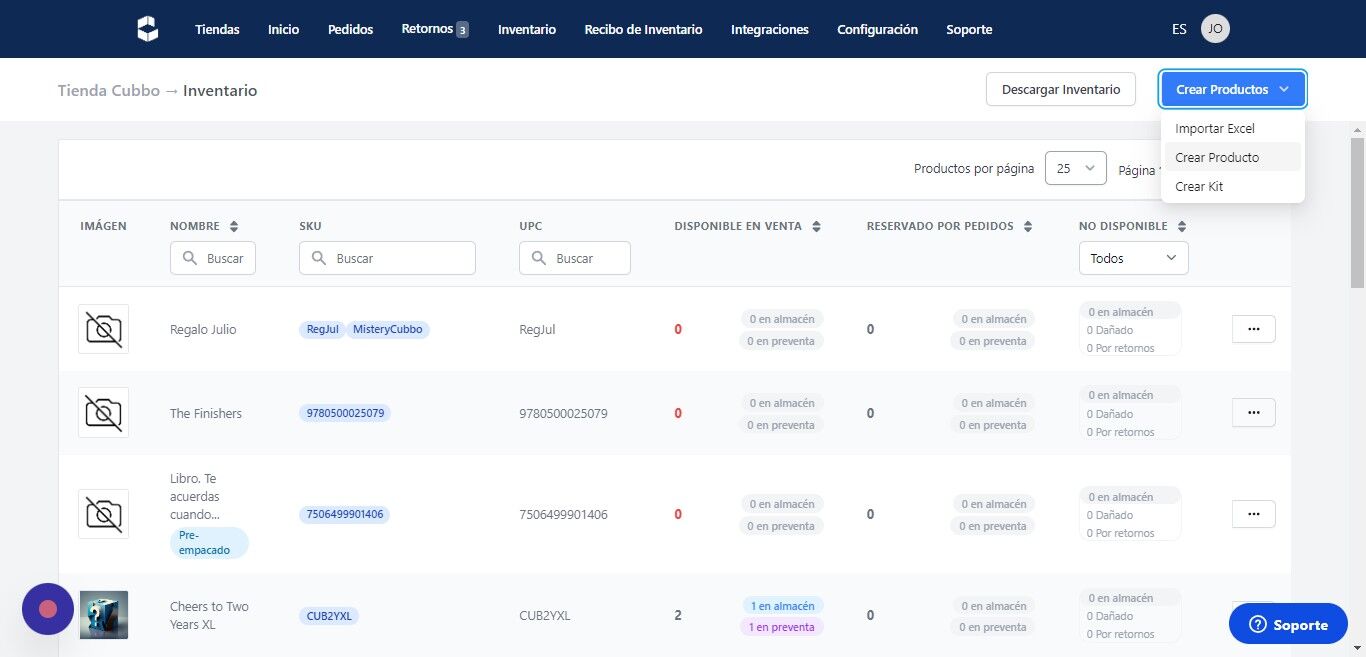Screen dimensions: 1366x657
Task: Click '1 en preventa' purple badge
Action: pos(782,627)
